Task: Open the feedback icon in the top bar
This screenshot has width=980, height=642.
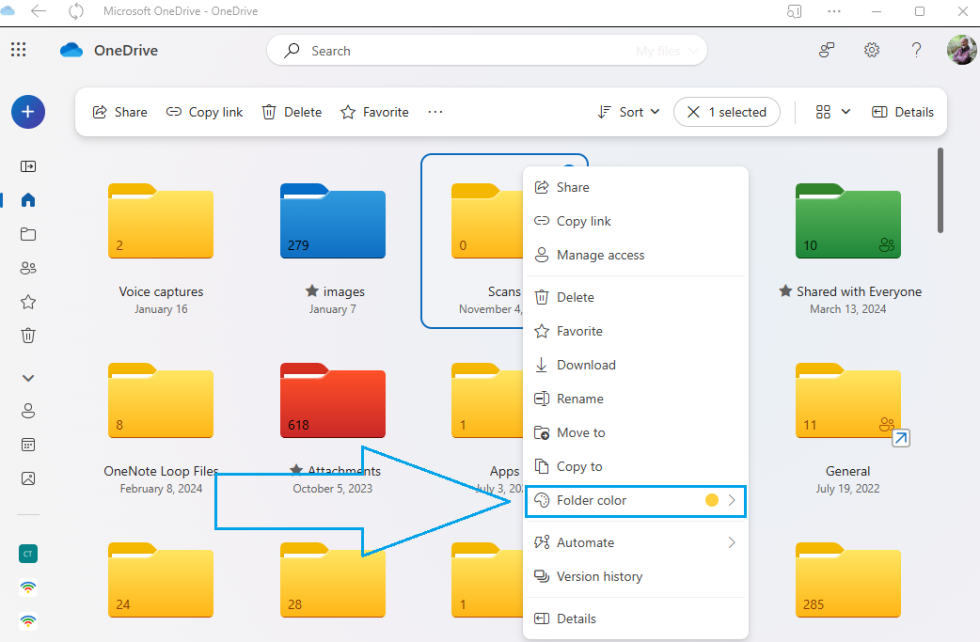Action: pos(826,49)
